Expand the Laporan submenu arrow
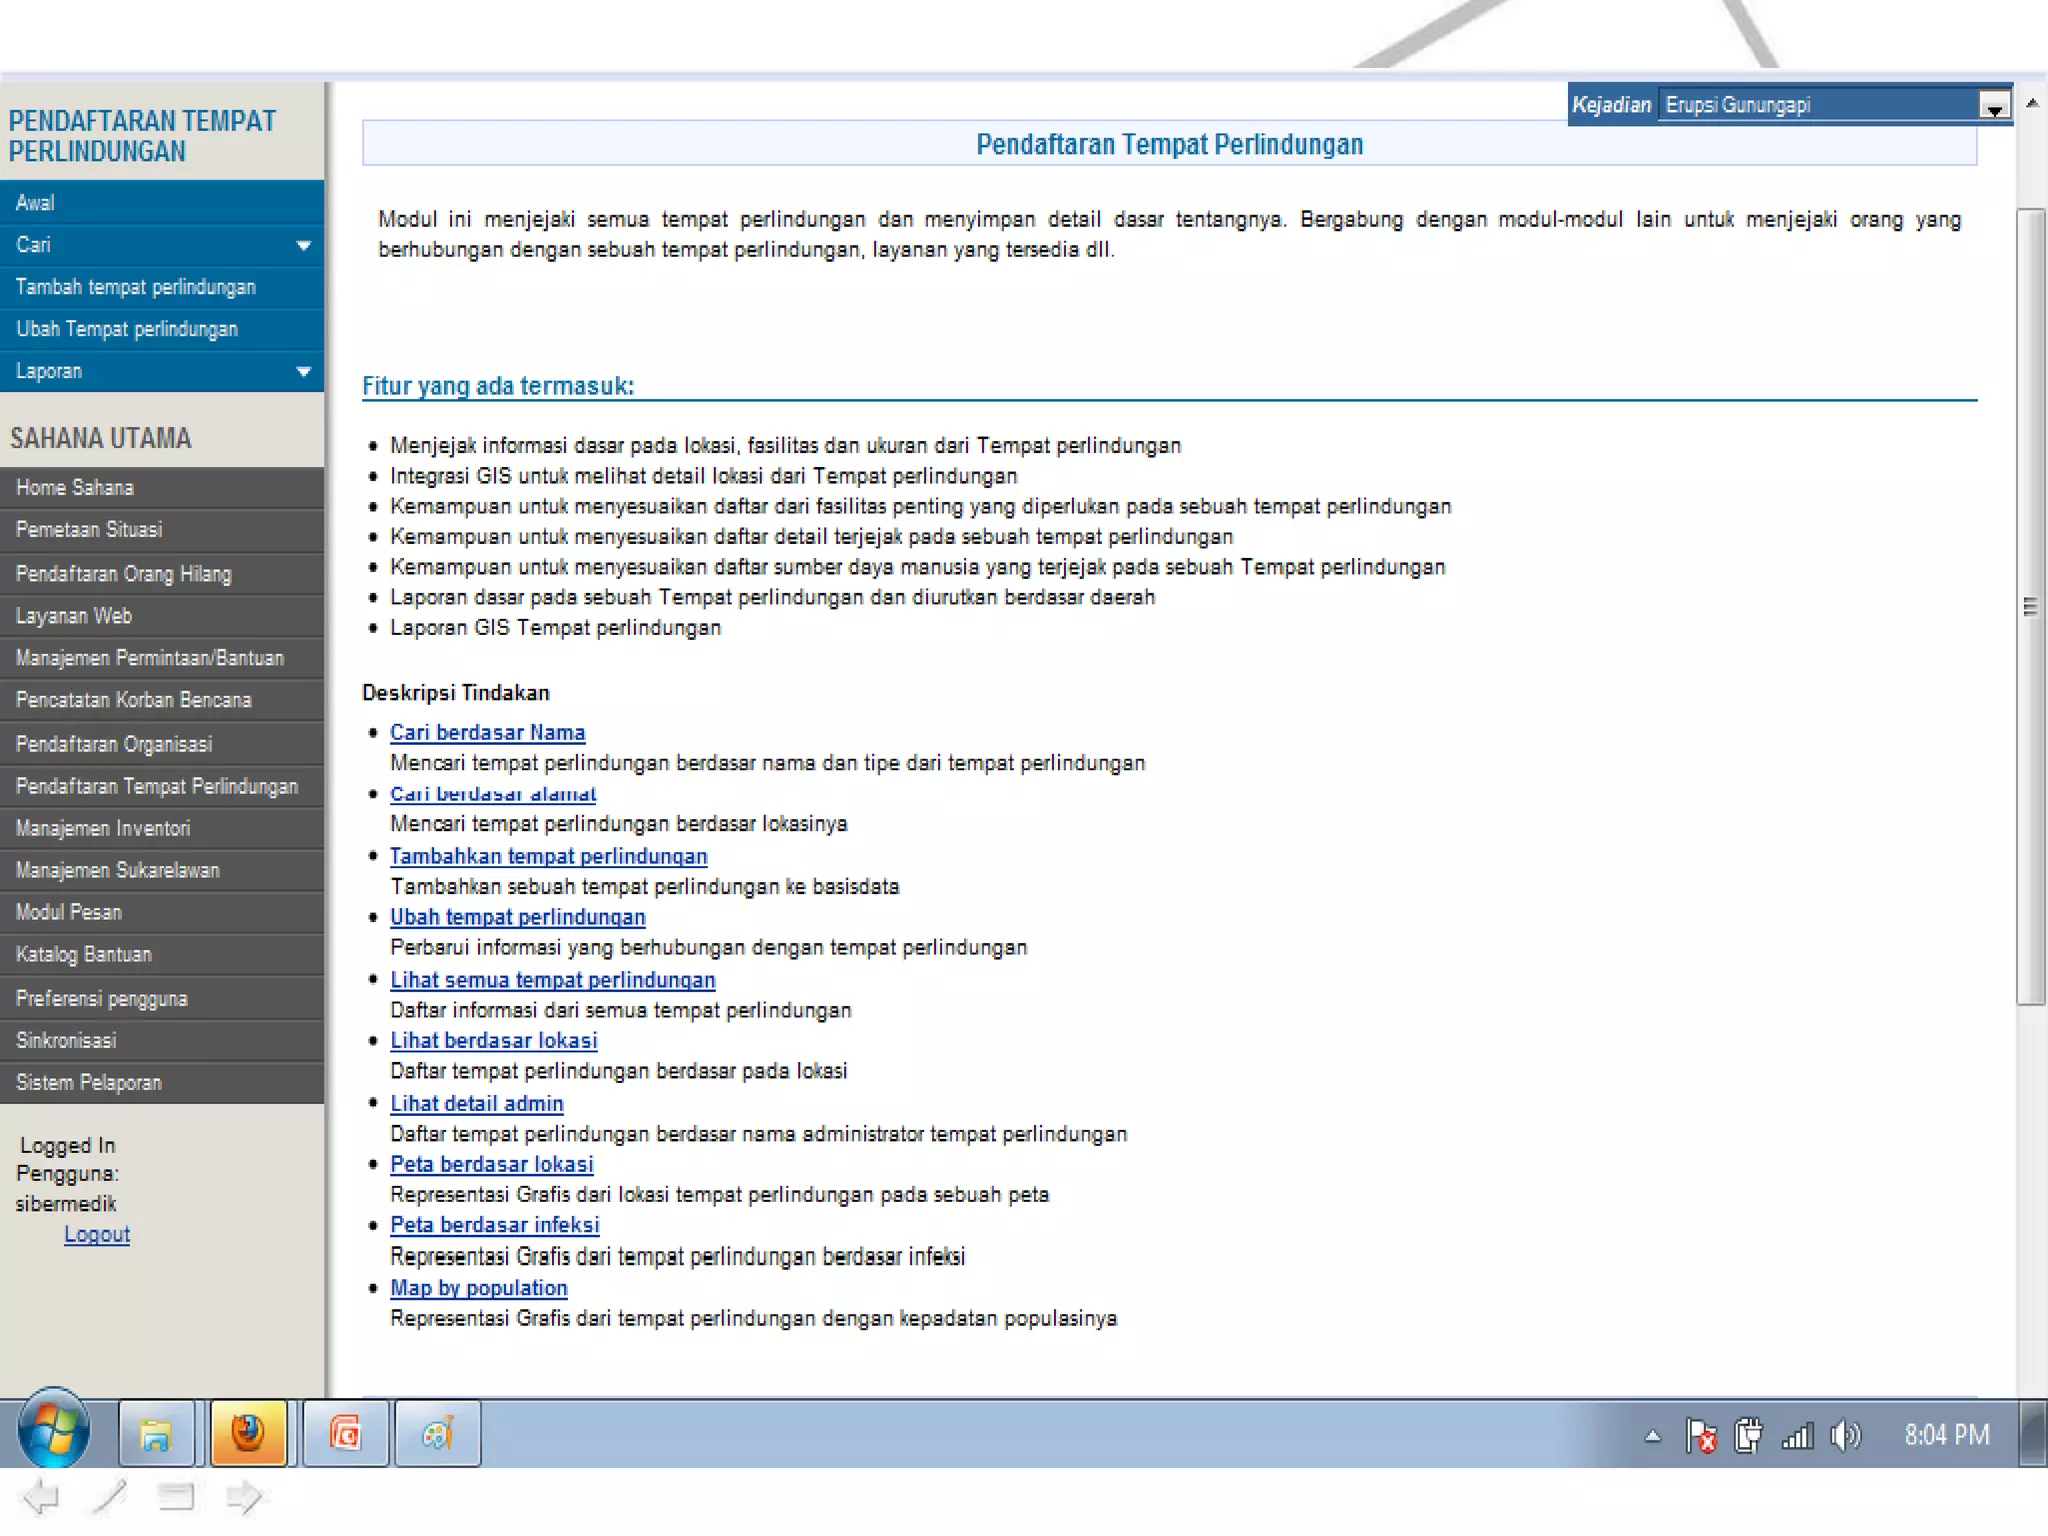 tap(303, 371)
